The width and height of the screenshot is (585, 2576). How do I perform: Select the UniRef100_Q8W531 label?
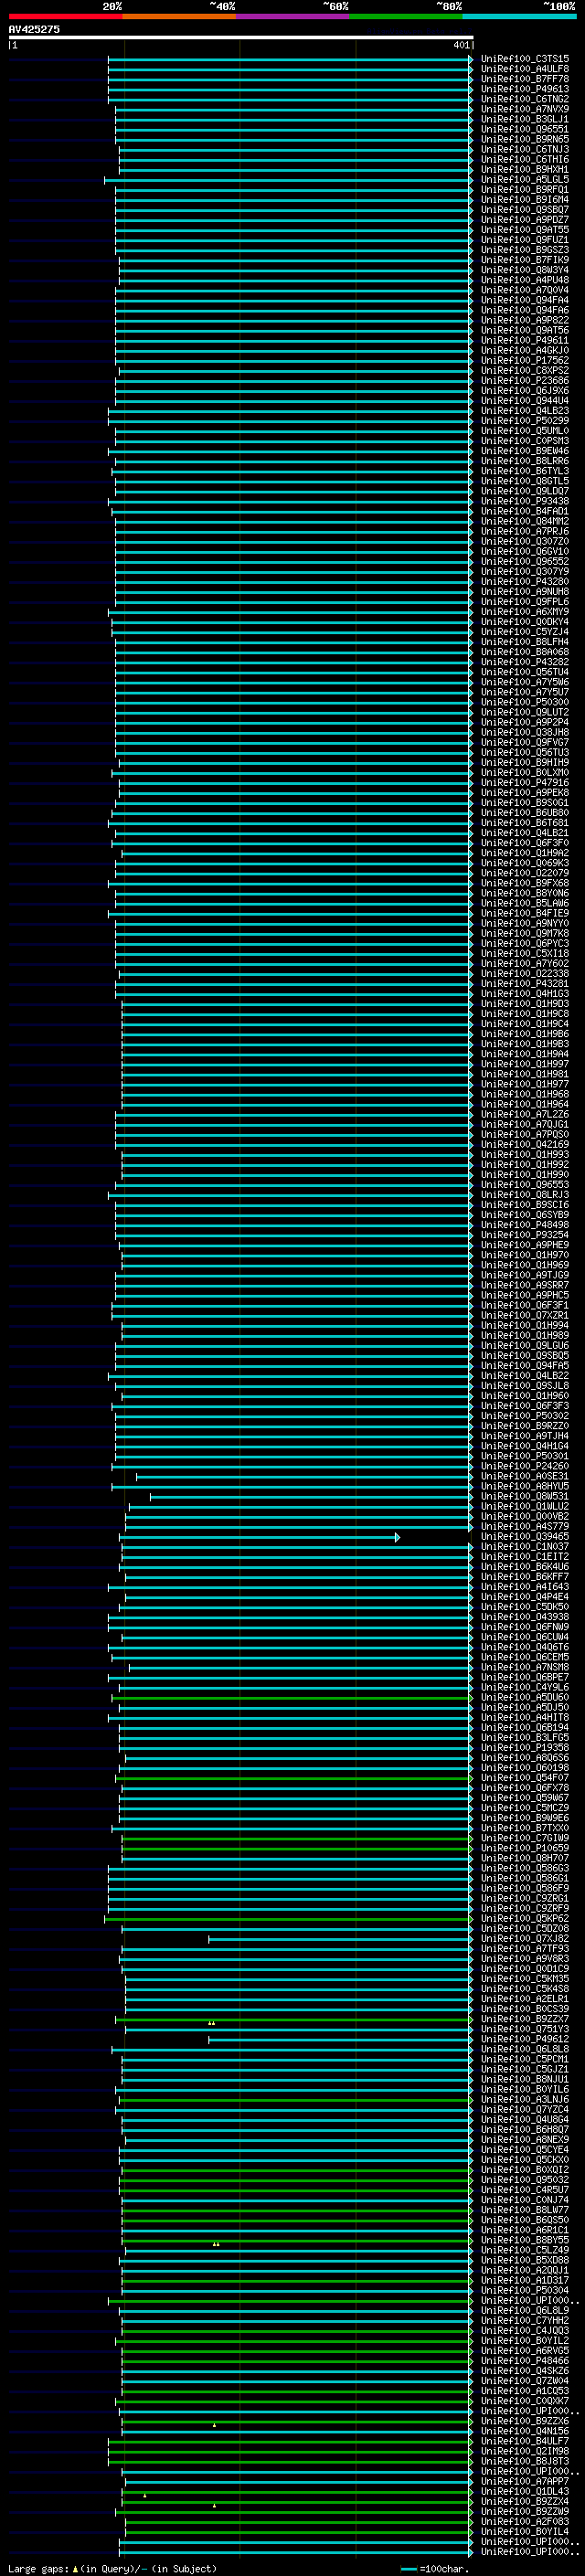tap(525, 1497)
